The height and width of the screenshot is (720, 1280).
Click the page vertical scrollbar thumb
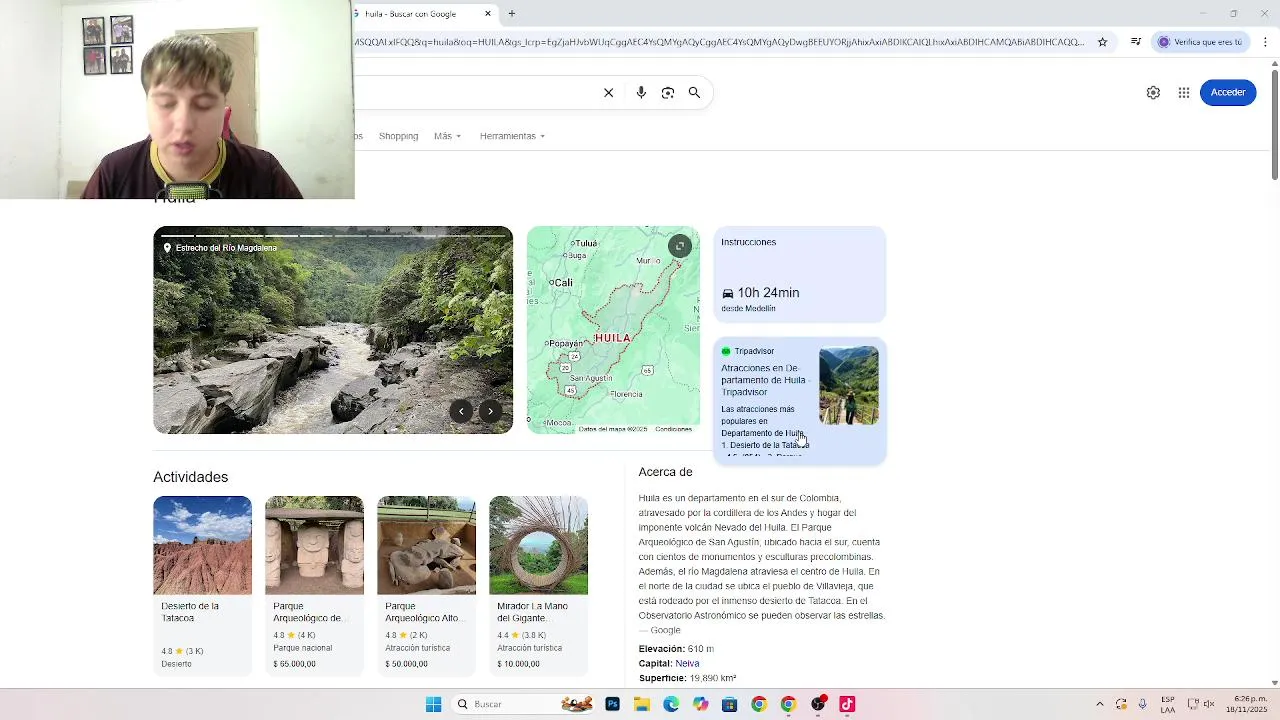pyautogui.click(x=1274, y=125)
